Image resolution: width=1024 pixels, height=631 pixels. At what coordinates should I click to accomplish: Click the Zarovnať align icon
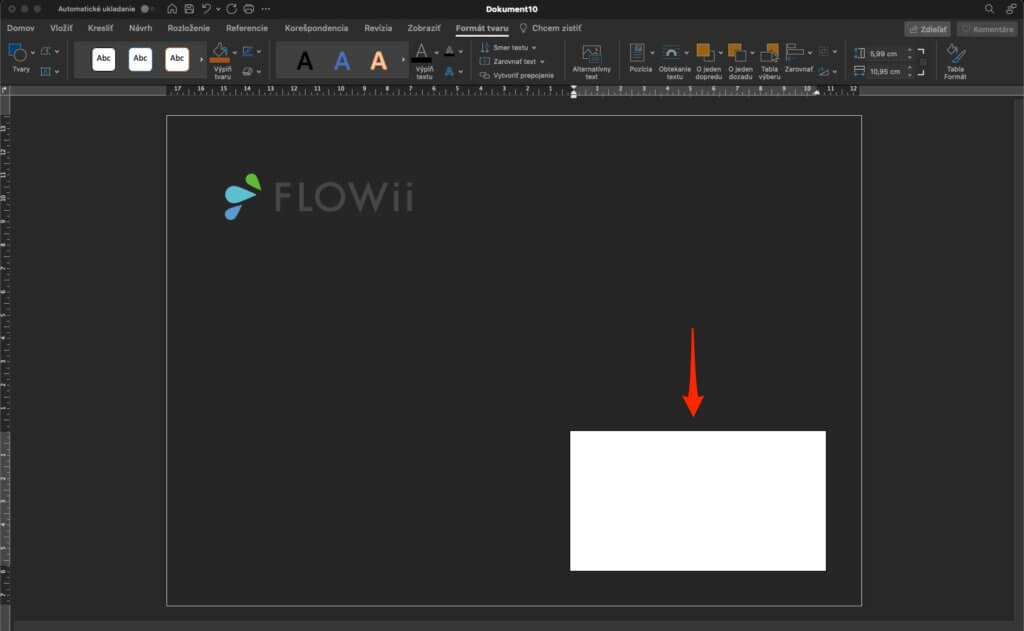[x=794, y=52]
